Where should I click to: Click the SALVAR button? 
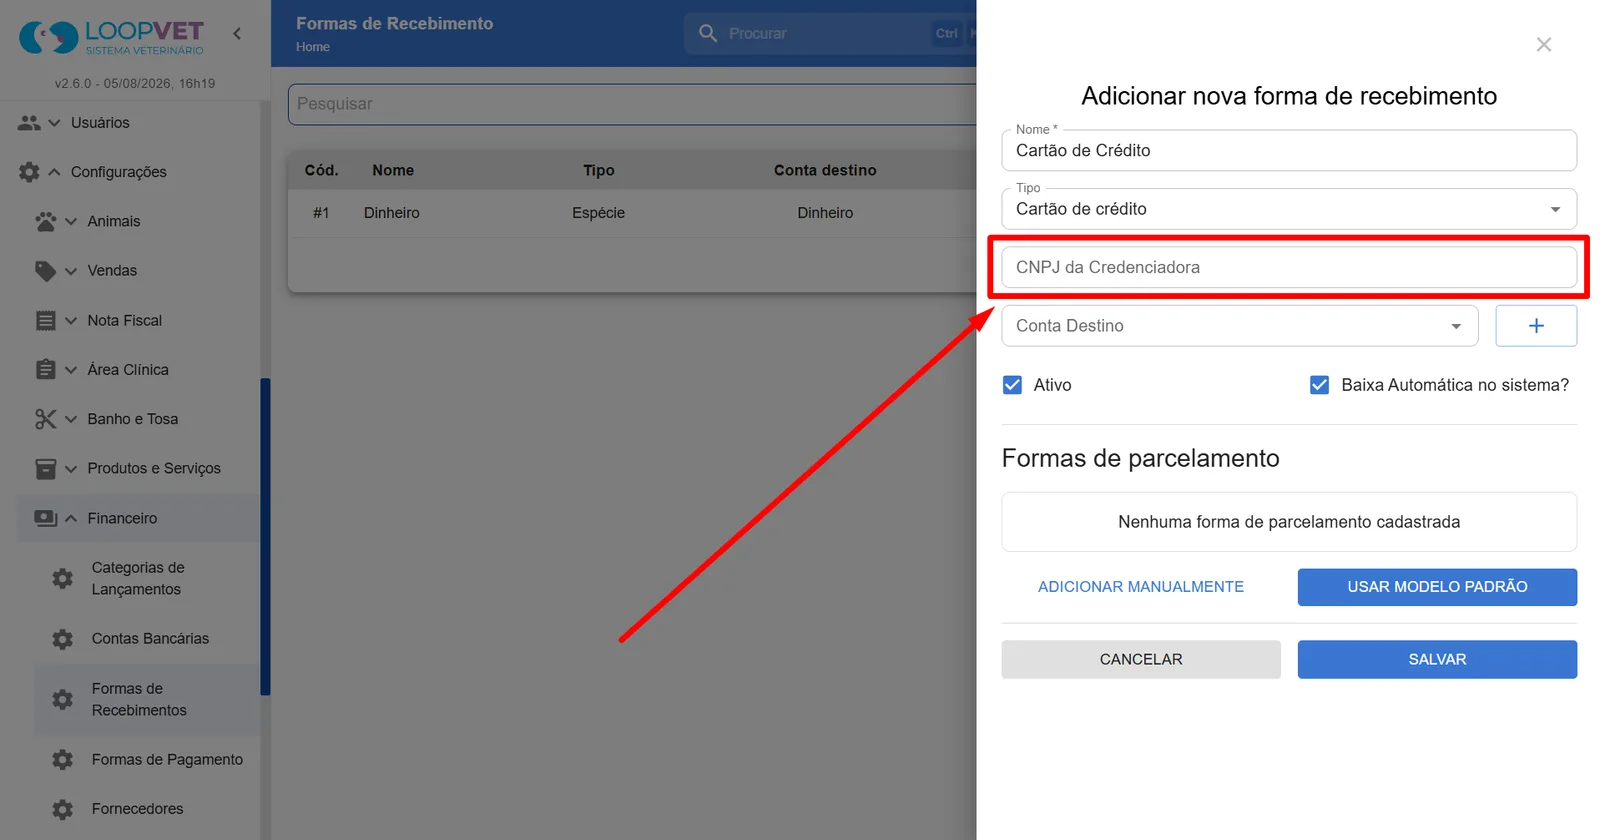(x=1437, y=660)
